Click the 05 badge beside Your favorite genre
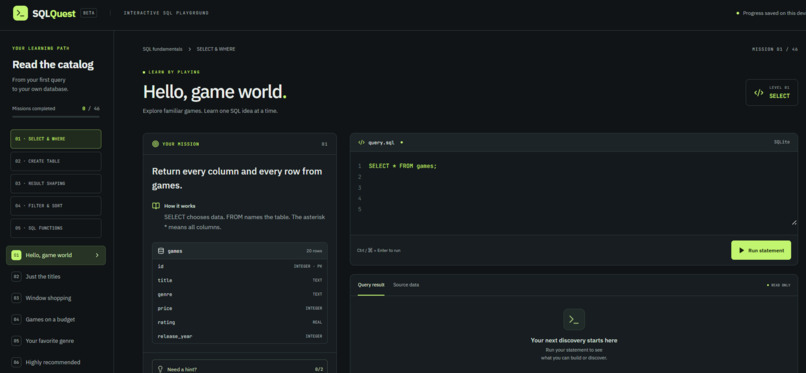 coord(16,341)
